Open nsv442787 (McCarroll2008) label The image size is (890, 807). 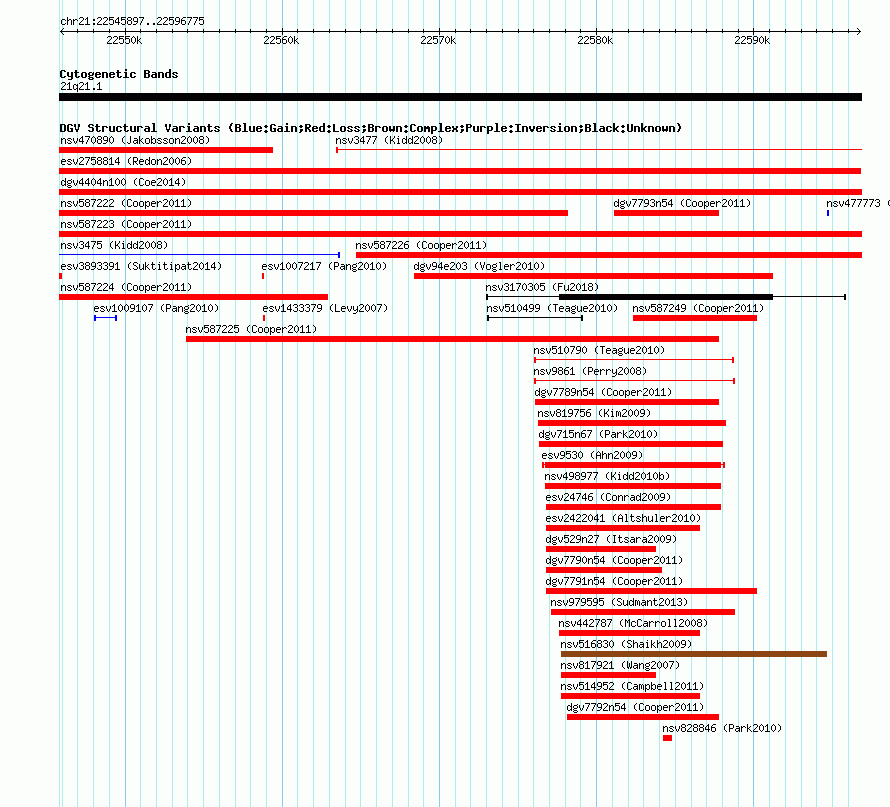[633, 623]
